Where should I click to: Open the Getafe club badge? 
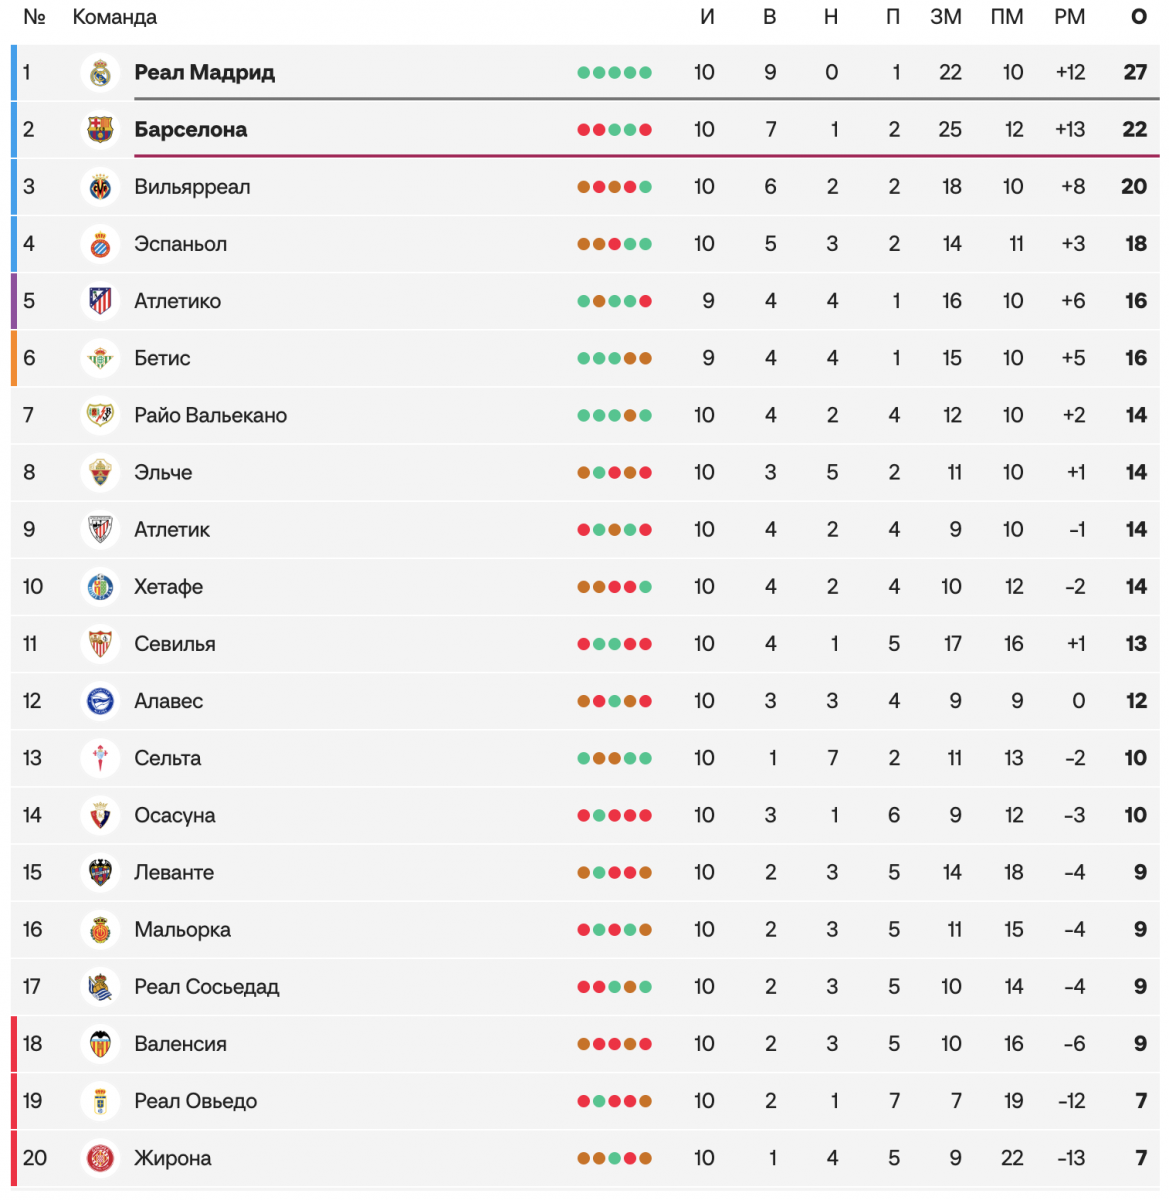click(100, 587)
